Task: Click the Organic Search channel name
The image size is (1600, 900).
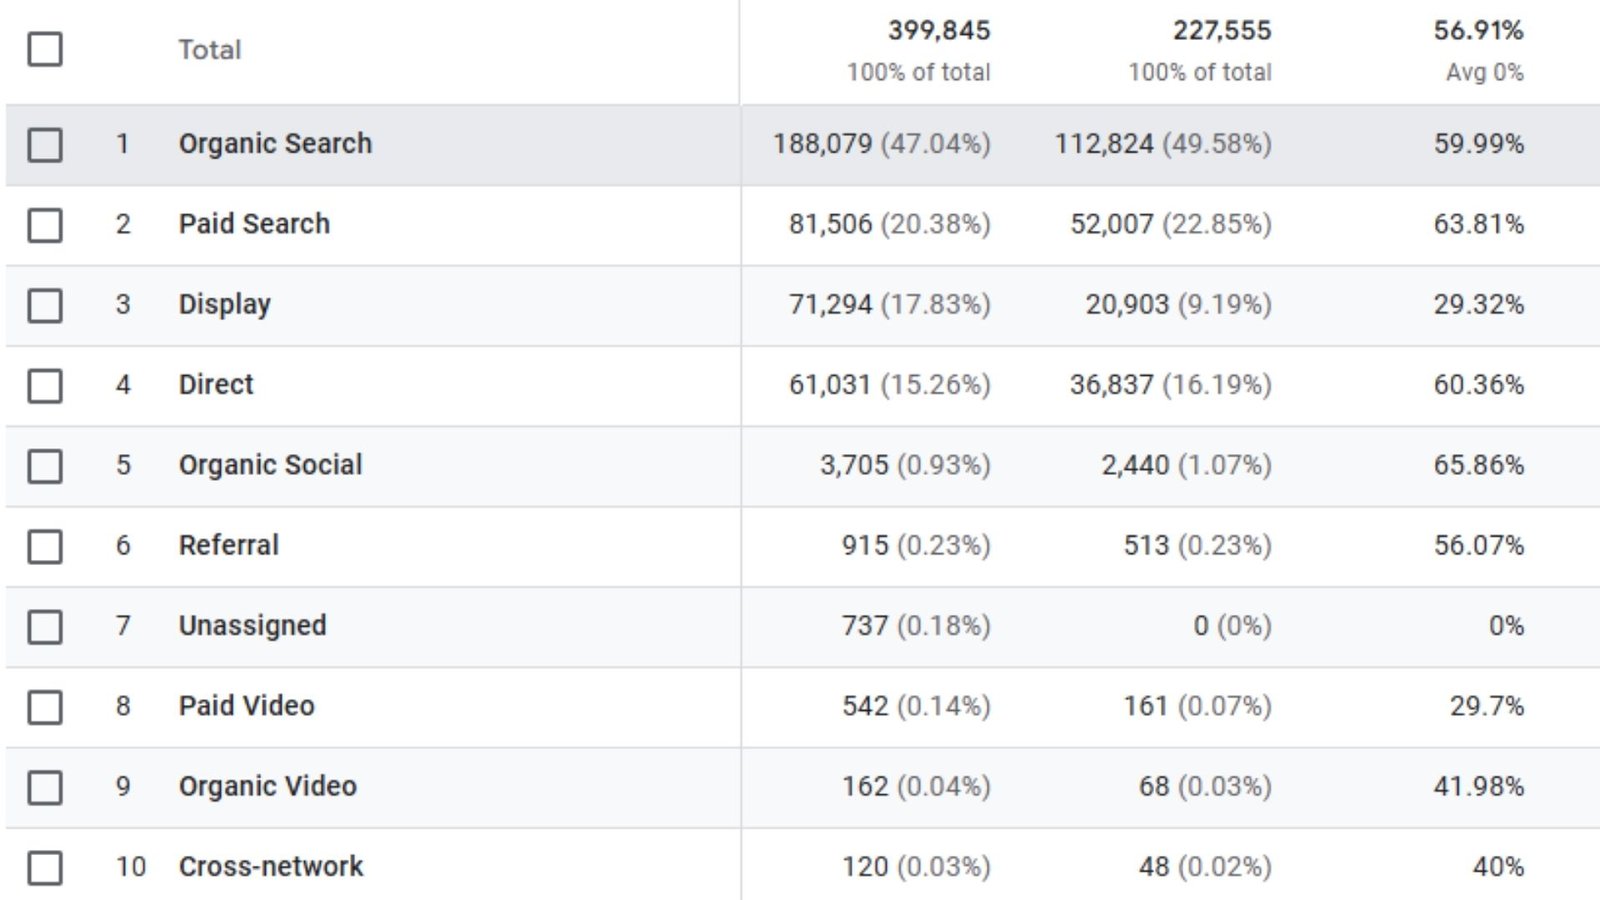Action: click(x=275, y=144)
